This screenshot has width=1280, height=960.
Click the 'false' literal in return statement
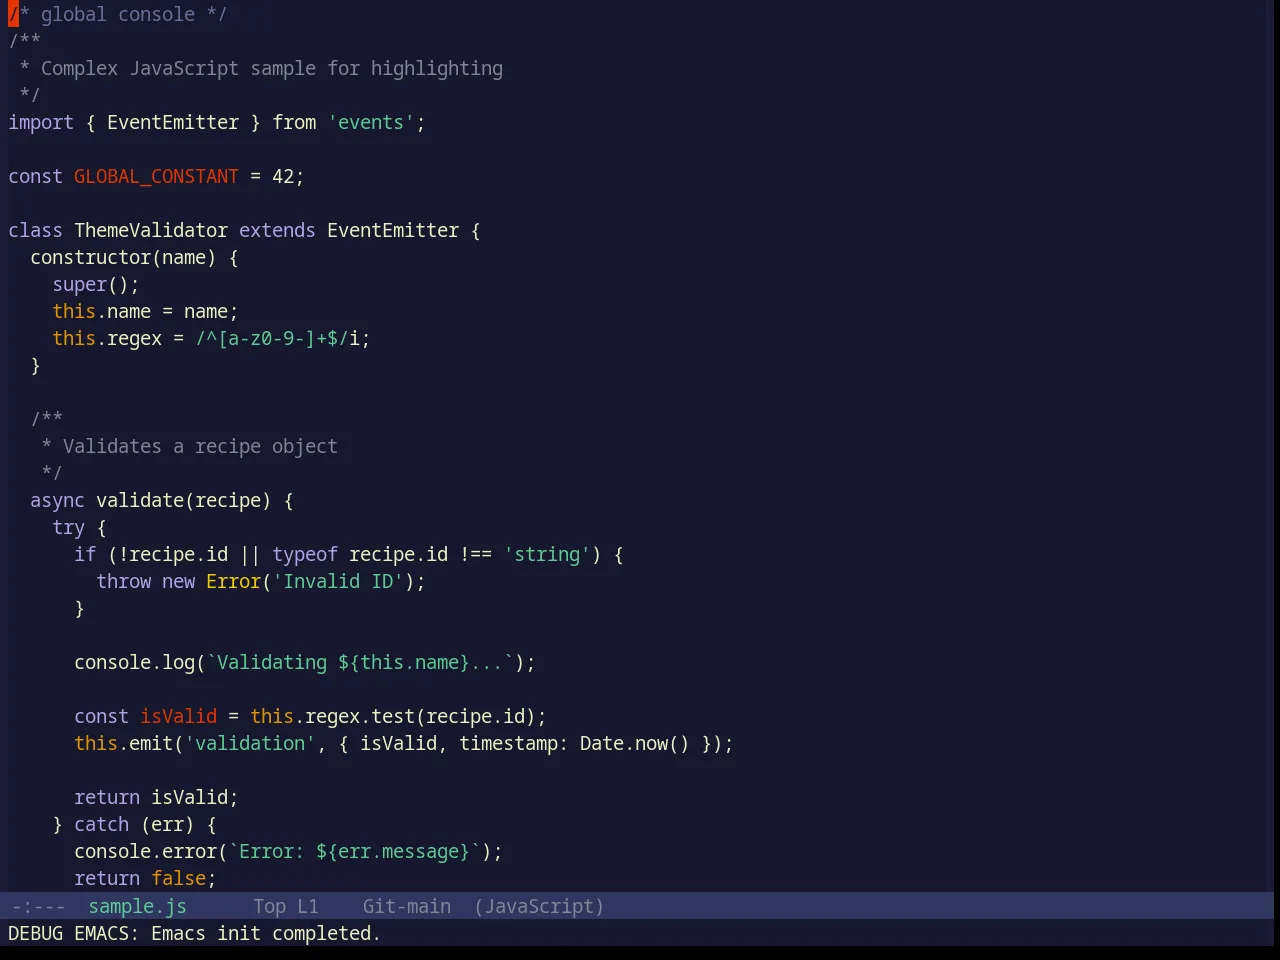178,878
